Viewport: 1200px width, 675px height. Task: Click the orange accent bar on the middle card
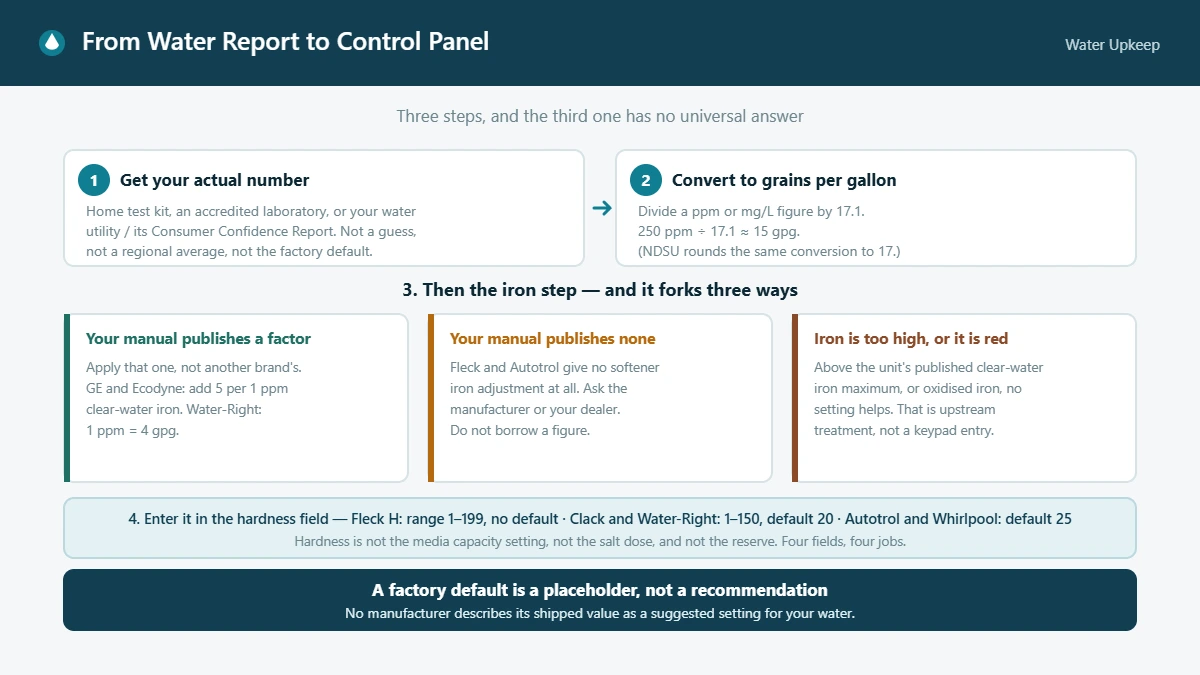431,398
